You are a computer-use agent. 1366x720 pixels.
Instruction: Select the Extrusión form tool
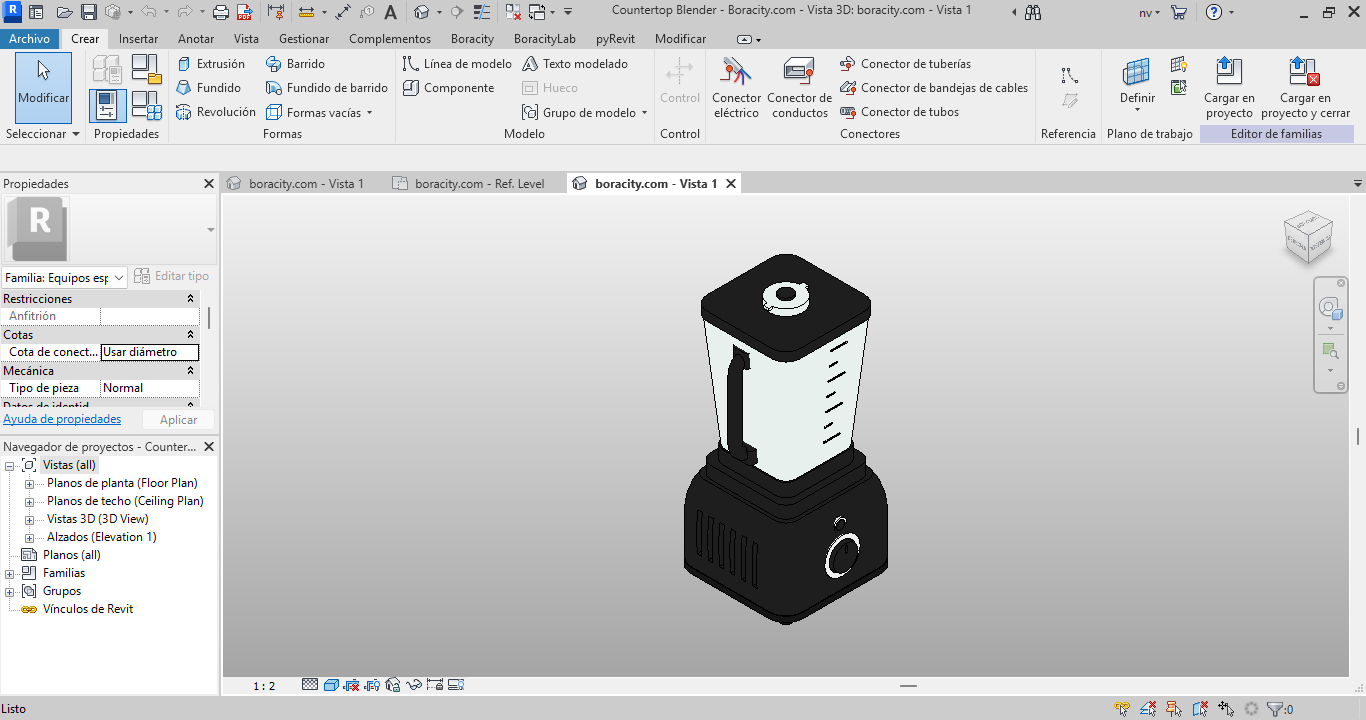pyautogui.click(x=210, y=64)
